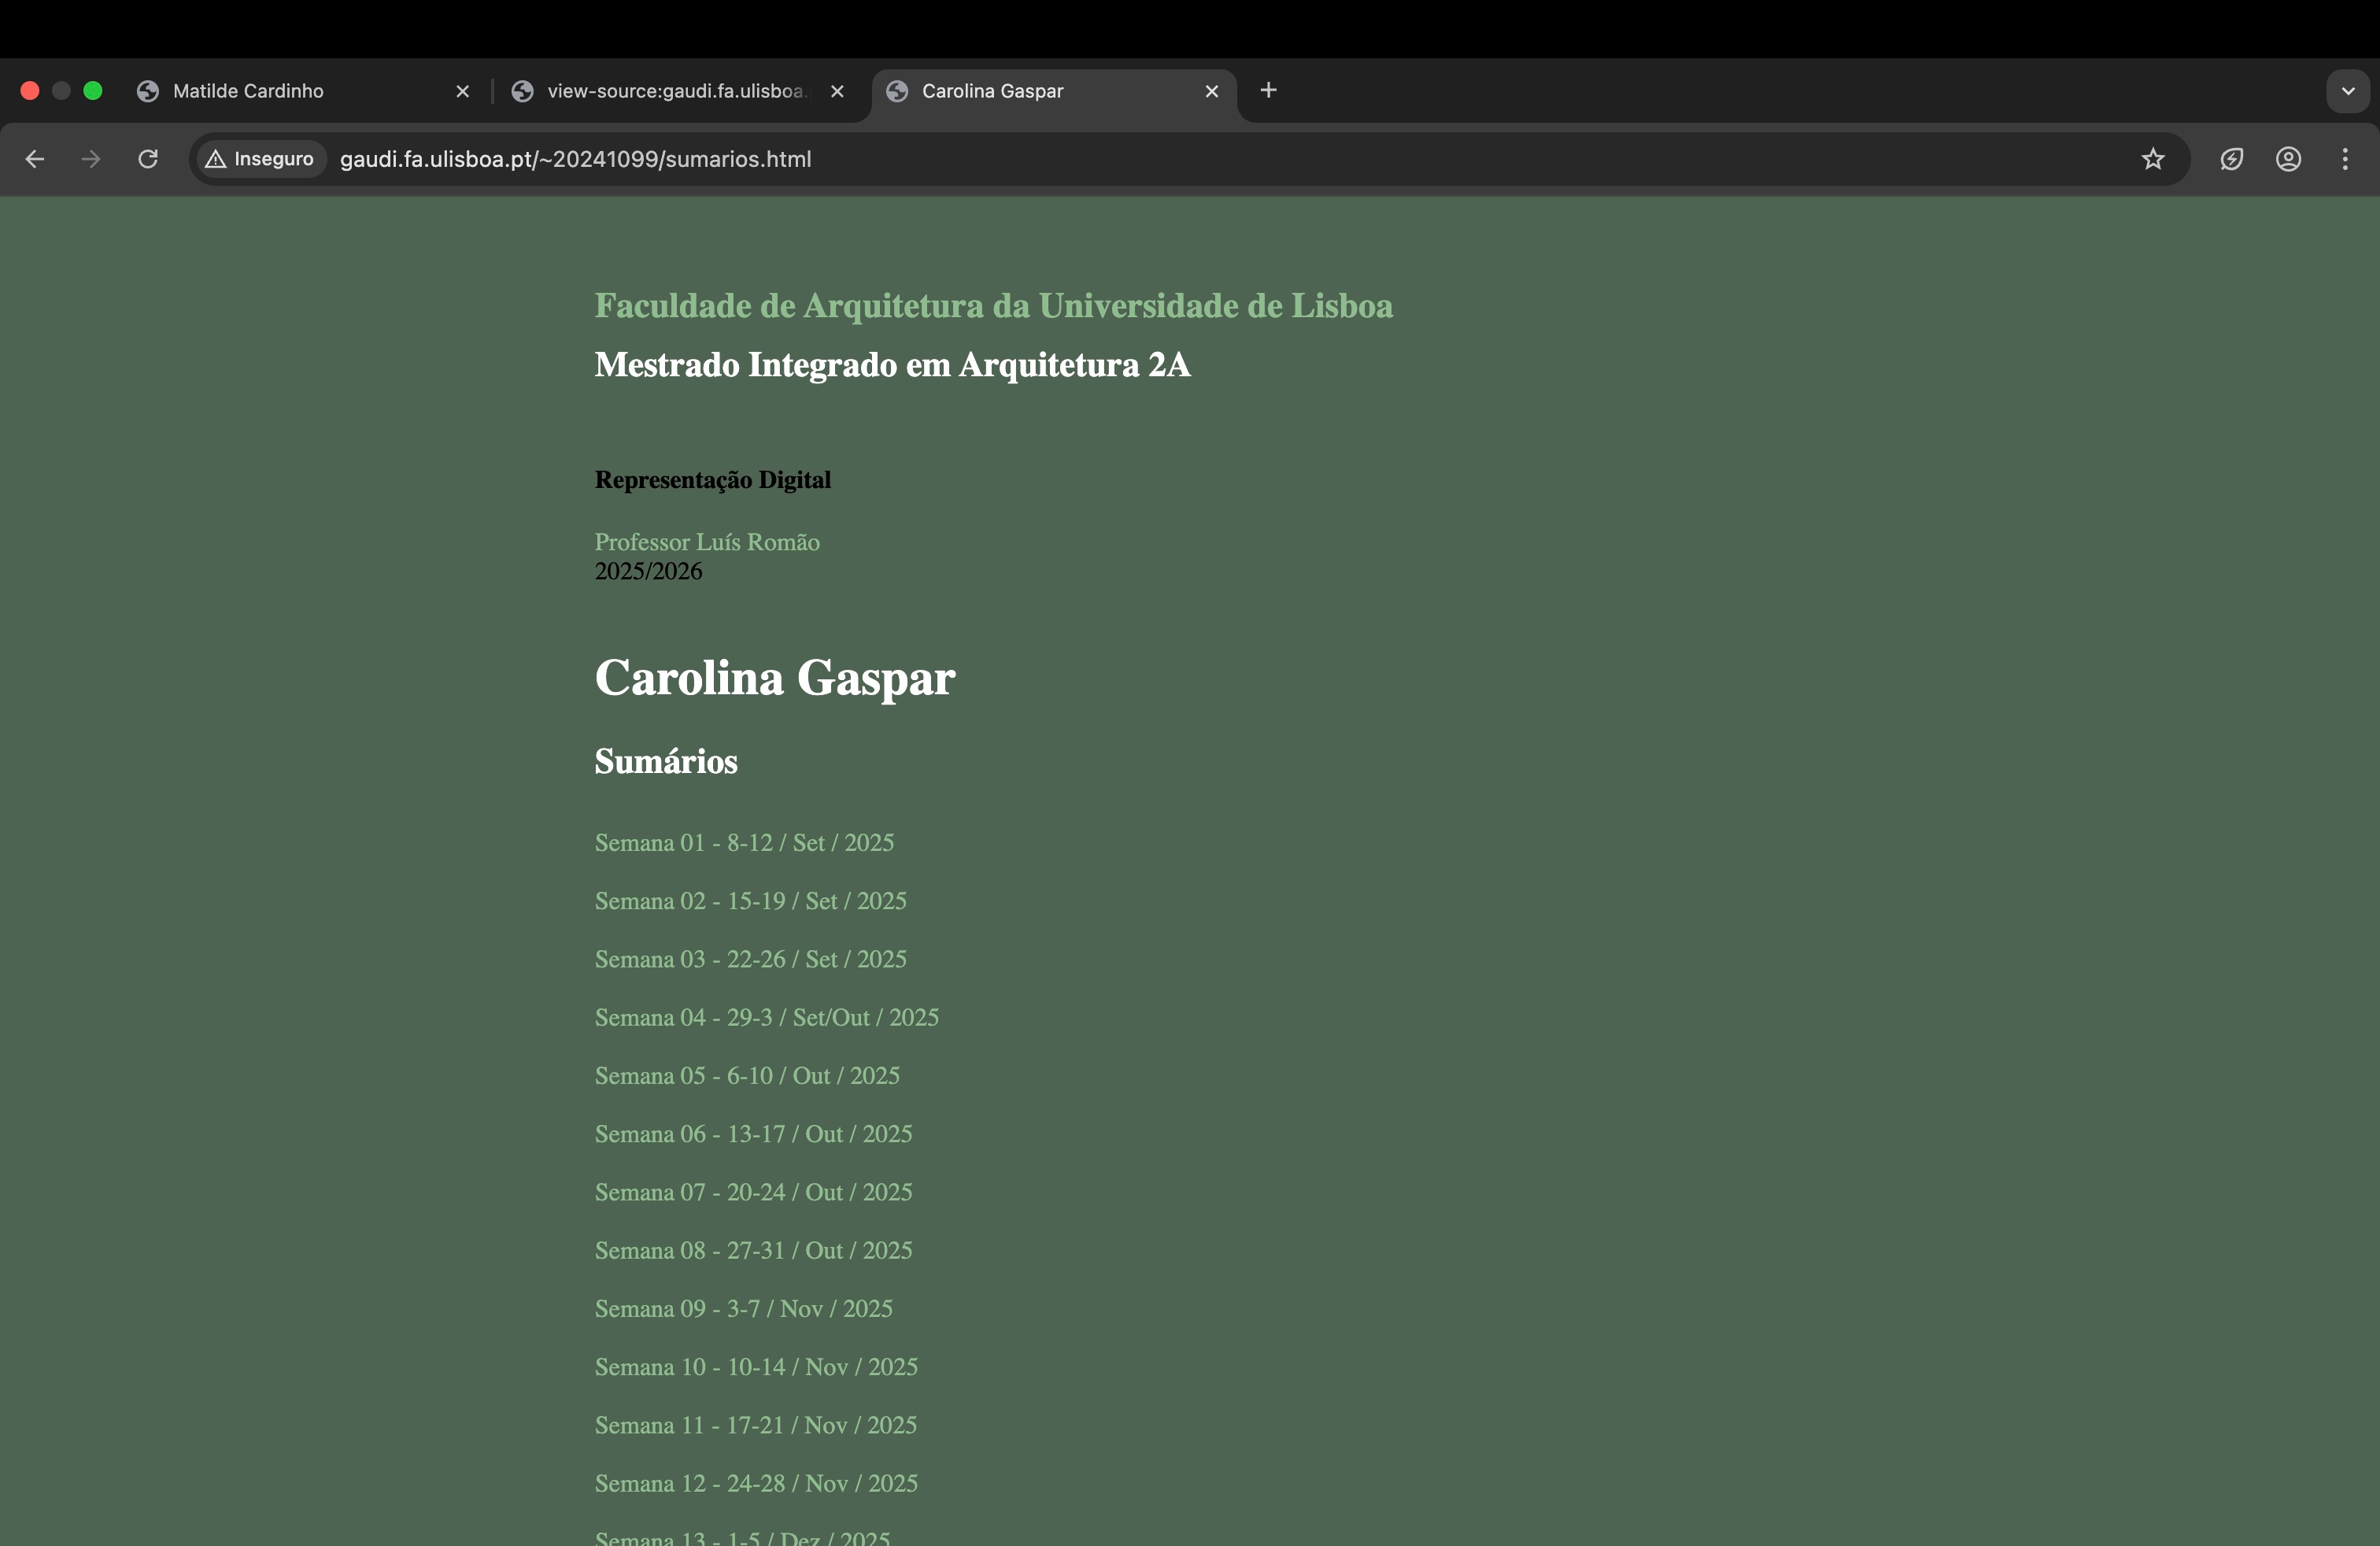Switch to the view-source tab
The width and height of the screenshot is (2380, 1546).
click(675, 91)
